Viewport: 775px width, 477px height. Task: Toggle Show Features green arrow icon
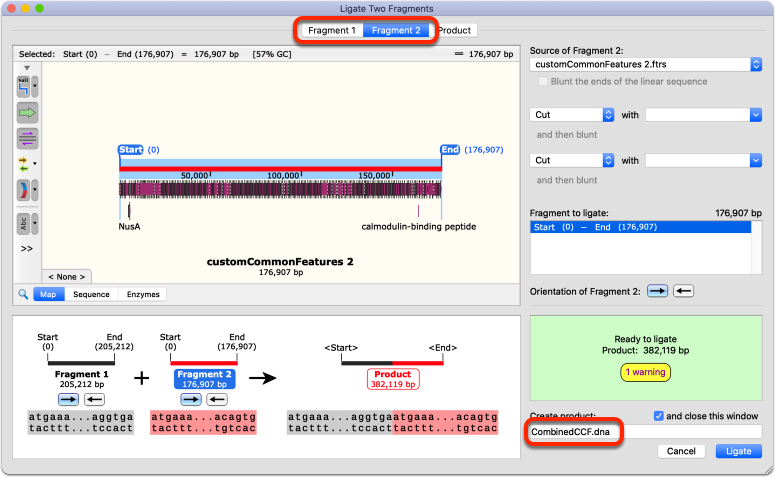point(27,113)
